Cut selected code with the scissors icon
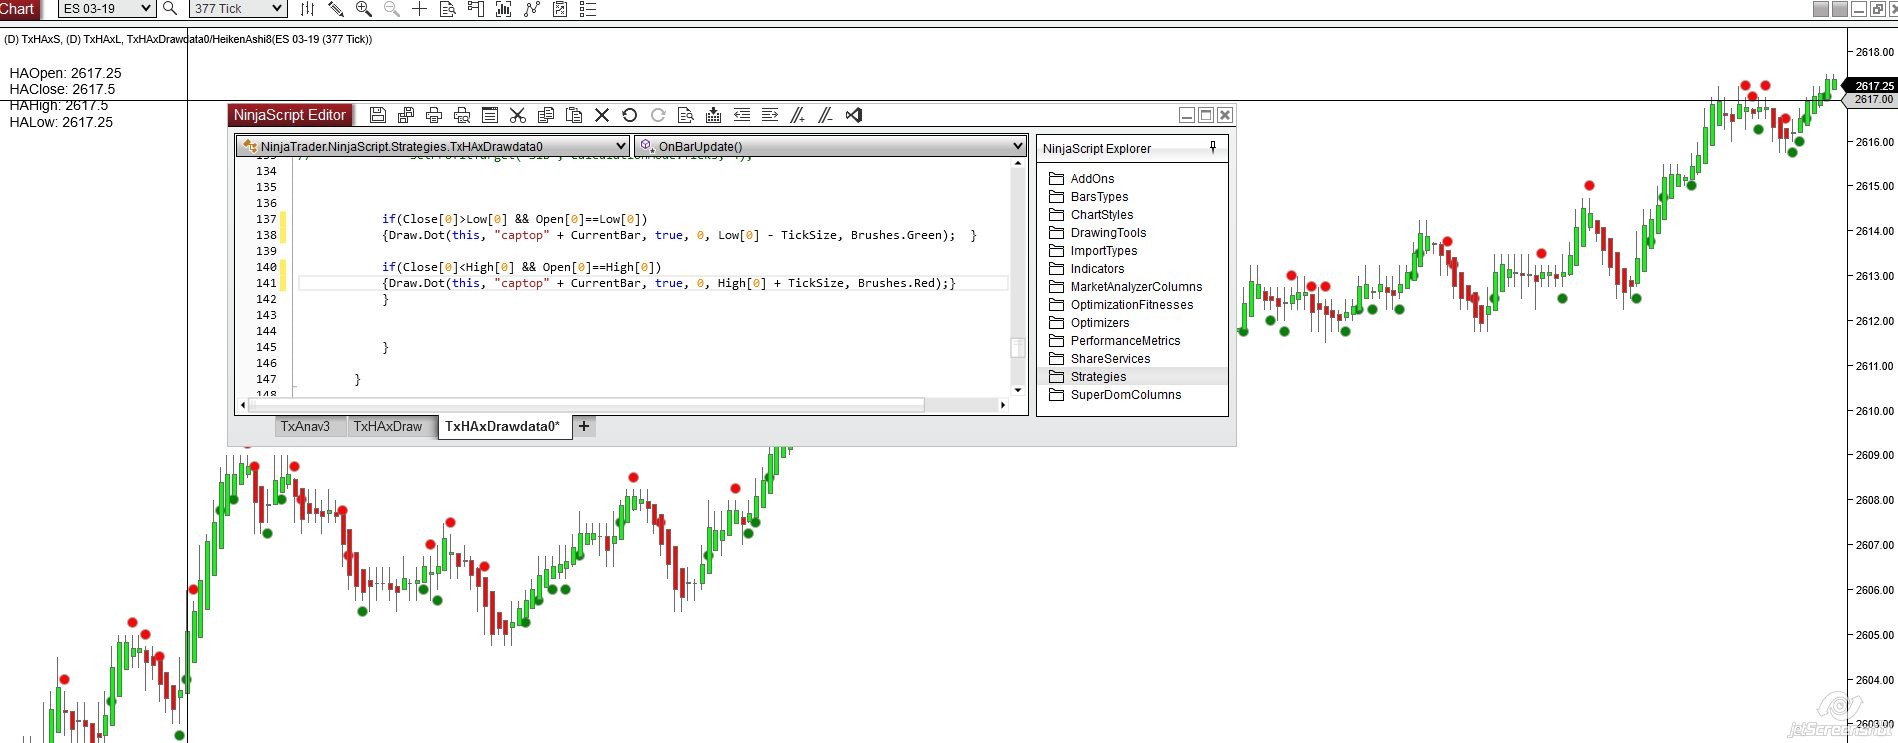This screenshot has height=743, width=1898. (518, 115)
